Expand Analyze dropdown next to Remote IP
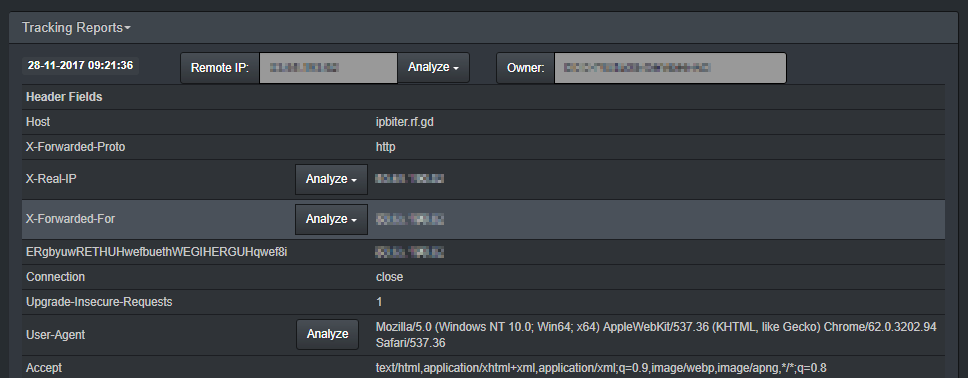 (x=433, y=67)
